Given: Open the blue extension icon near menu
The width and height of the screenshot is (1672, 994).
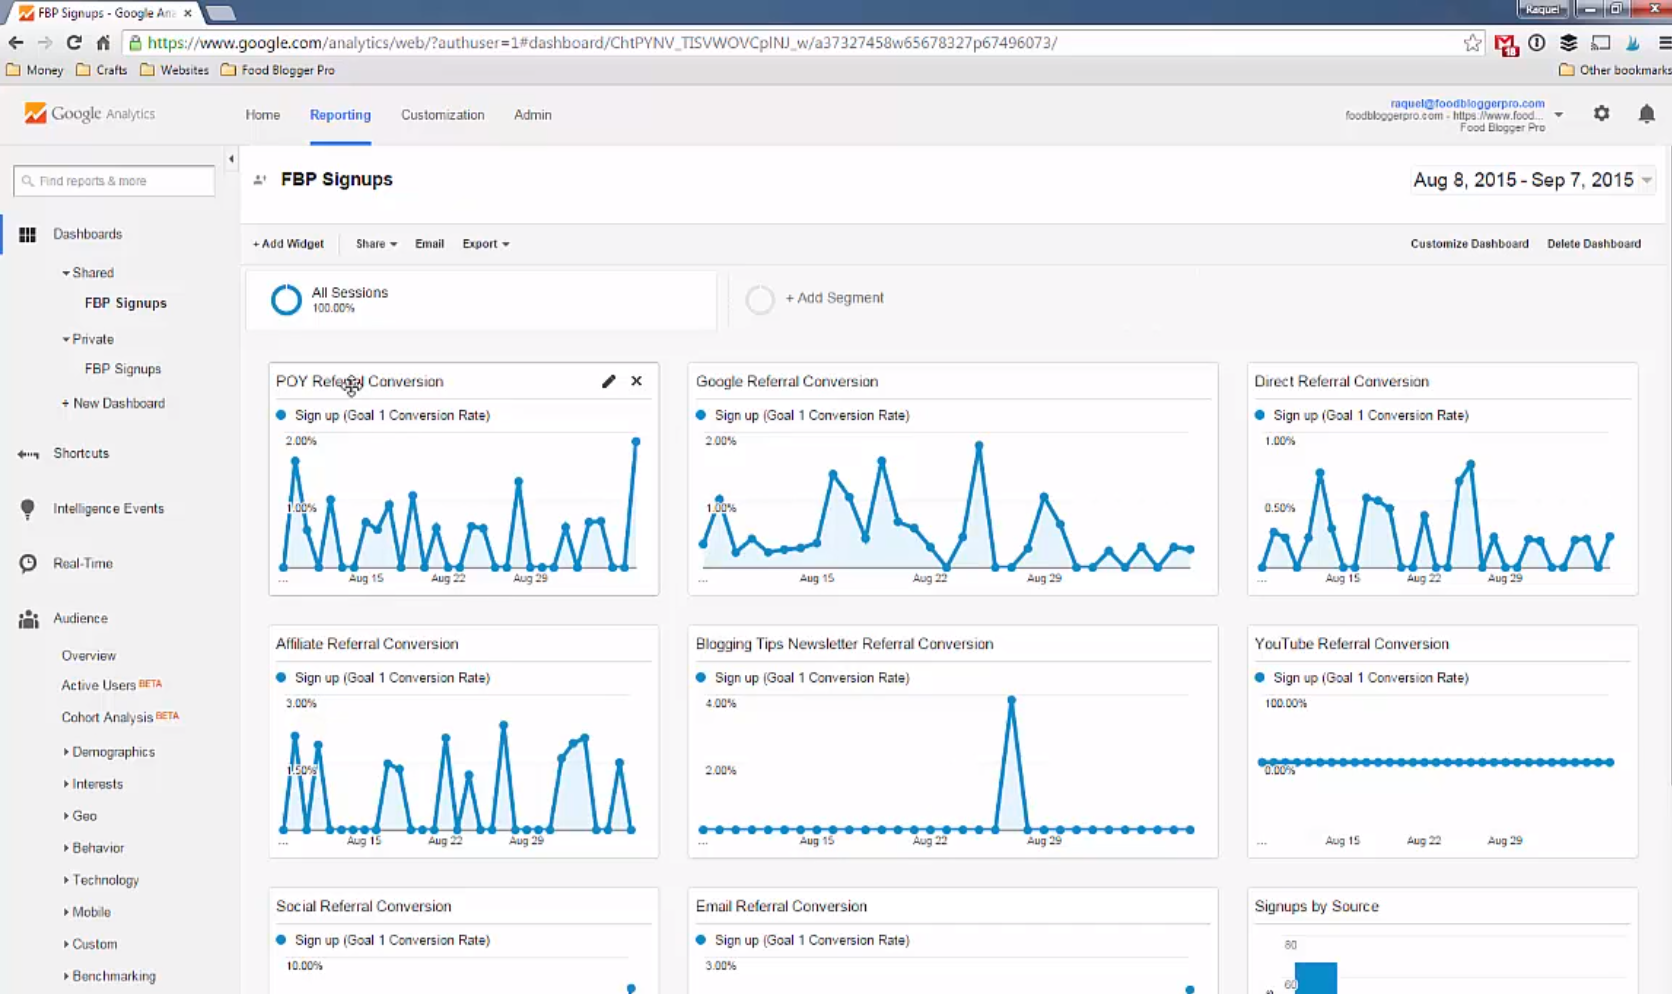Looking at the screenshot, I should (1633, 43).
